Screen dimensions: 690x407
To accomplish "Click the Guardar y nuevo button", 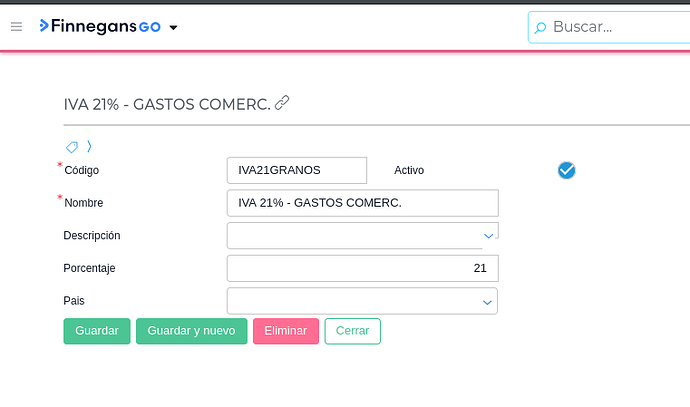I will pos(191,331).
